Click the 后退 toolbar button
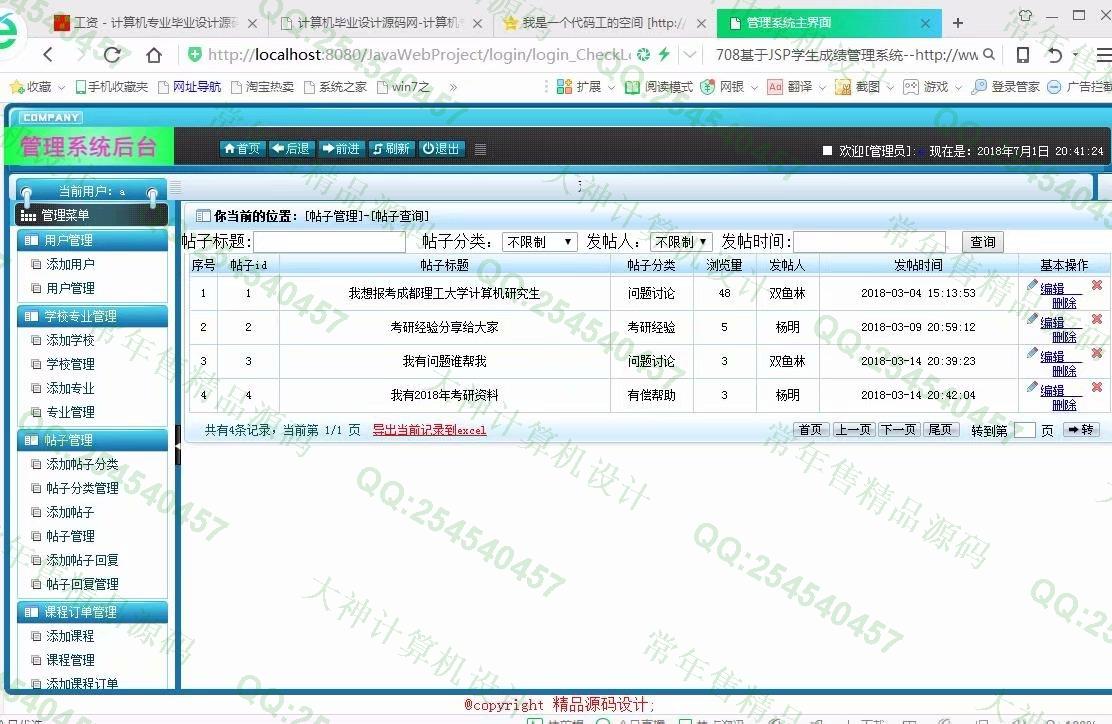 pos(291,149)
